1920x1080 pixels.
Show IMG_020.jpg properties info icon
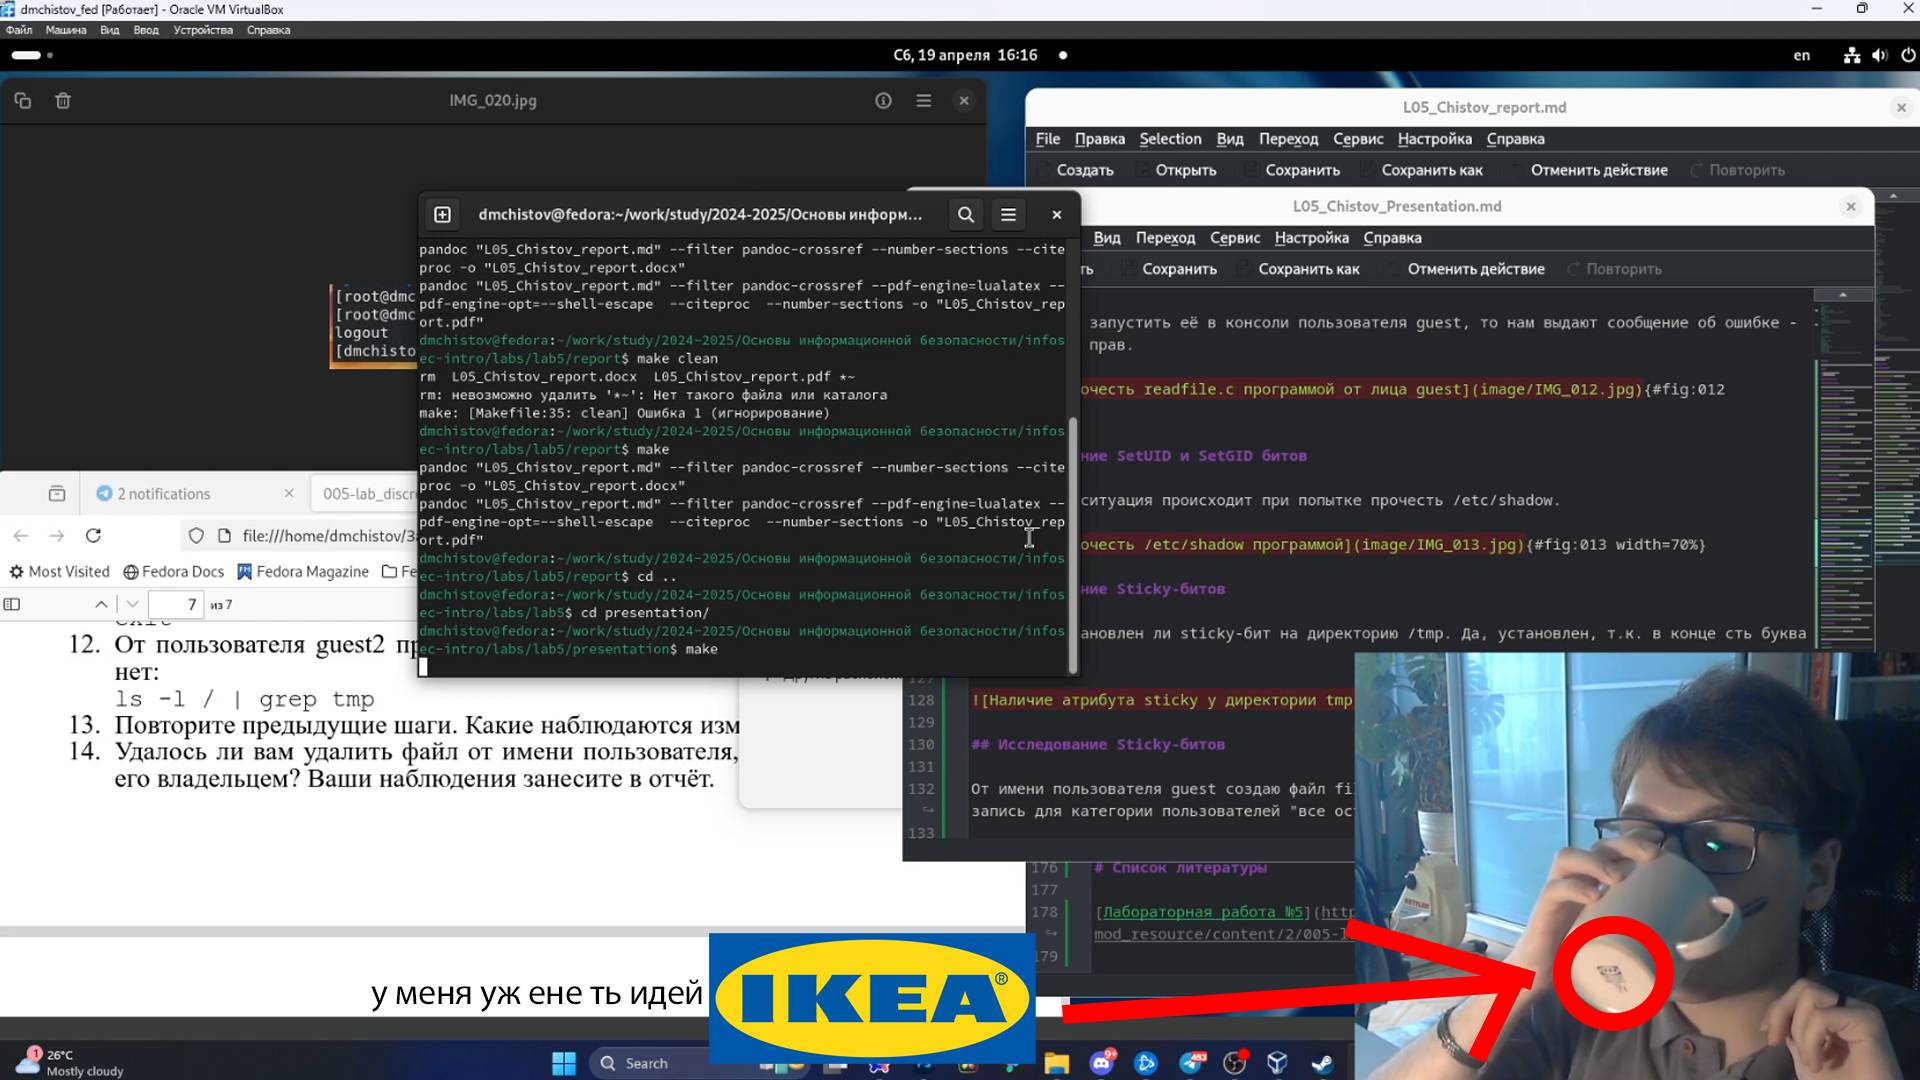coord(883,101)
